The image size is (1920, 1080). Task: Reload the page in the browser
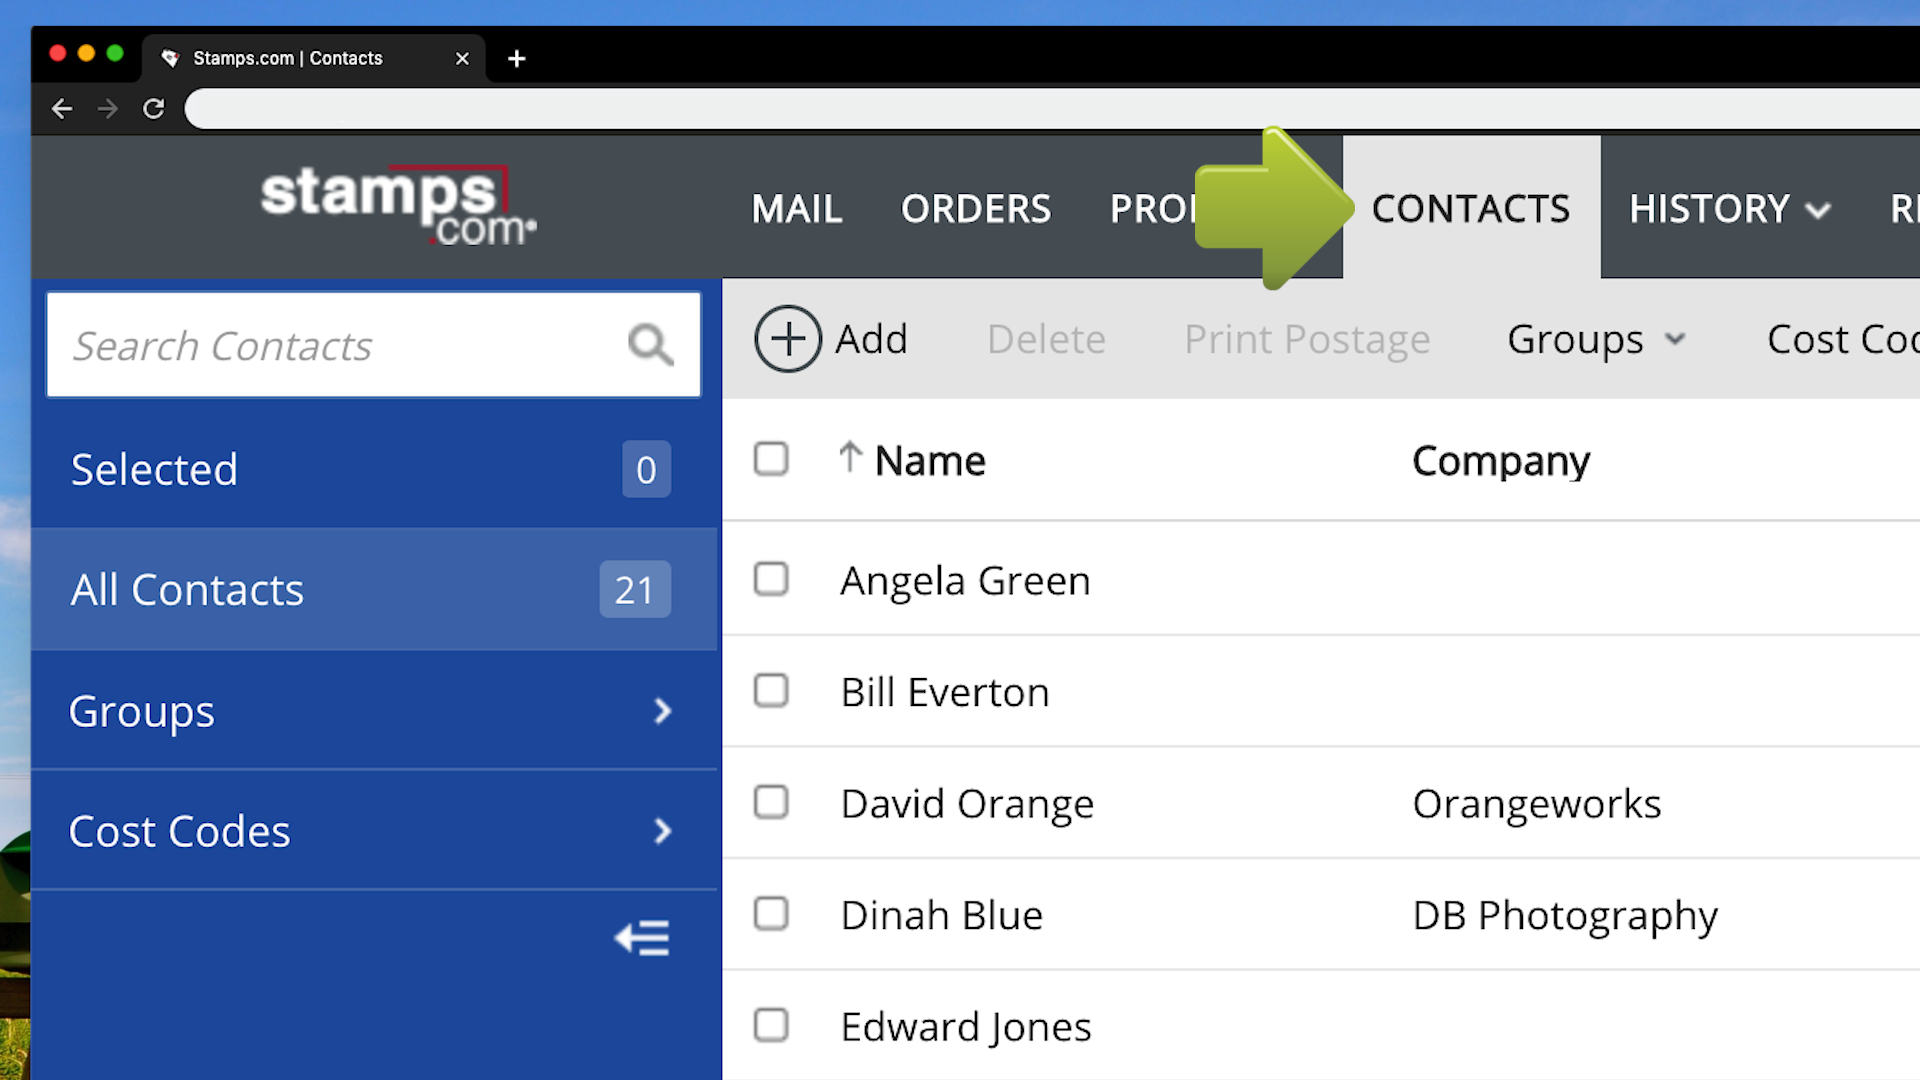[x=153, y=108]
